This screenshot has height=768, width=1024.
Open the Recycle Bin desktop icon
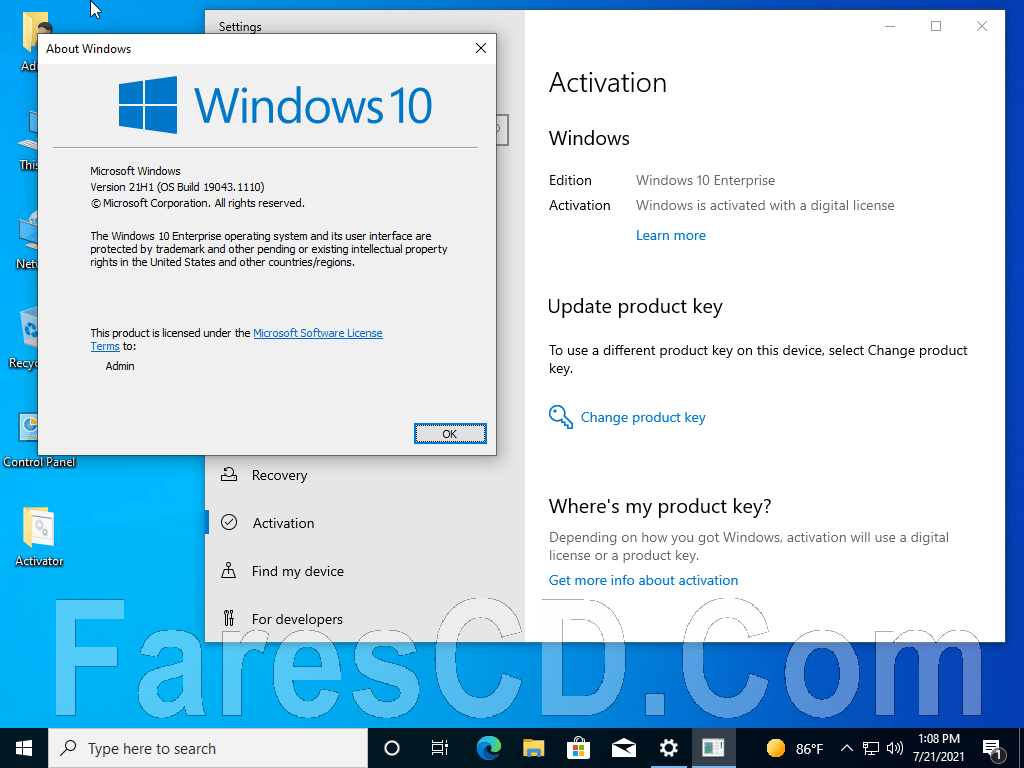[x=25, y=338]
